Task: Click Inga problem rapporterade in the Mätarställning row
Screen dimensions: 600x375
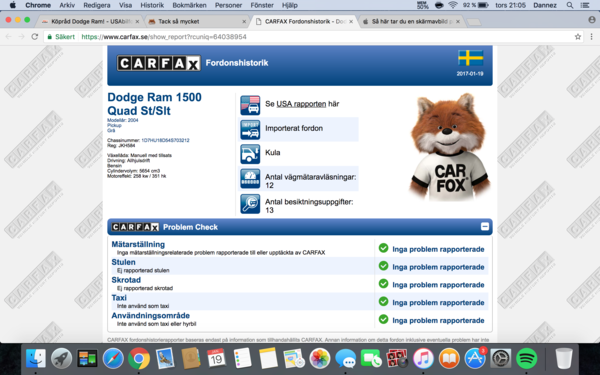Action: (x=438, y=249)
